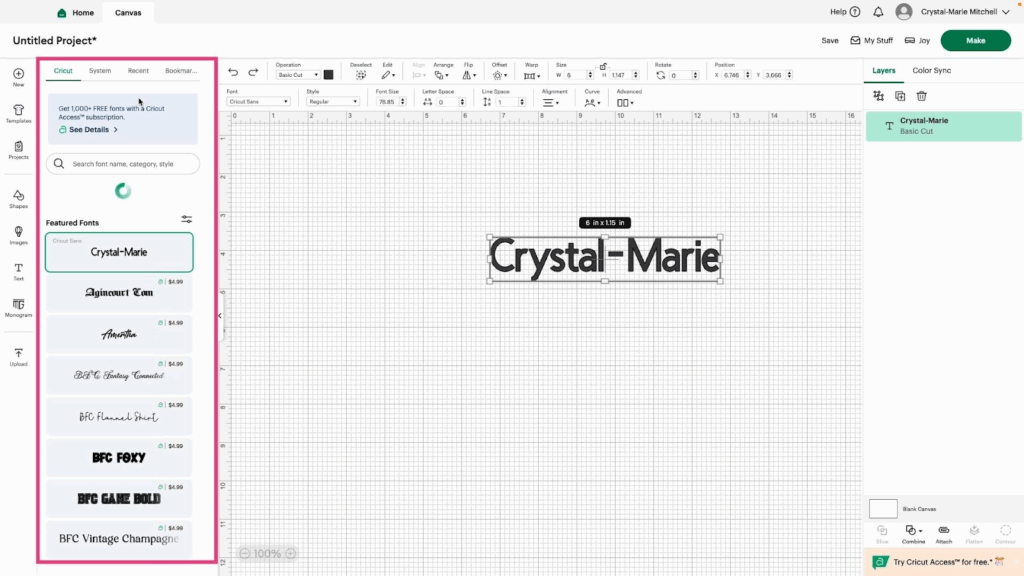Click the Delete layer trash icon

[921, 96]
